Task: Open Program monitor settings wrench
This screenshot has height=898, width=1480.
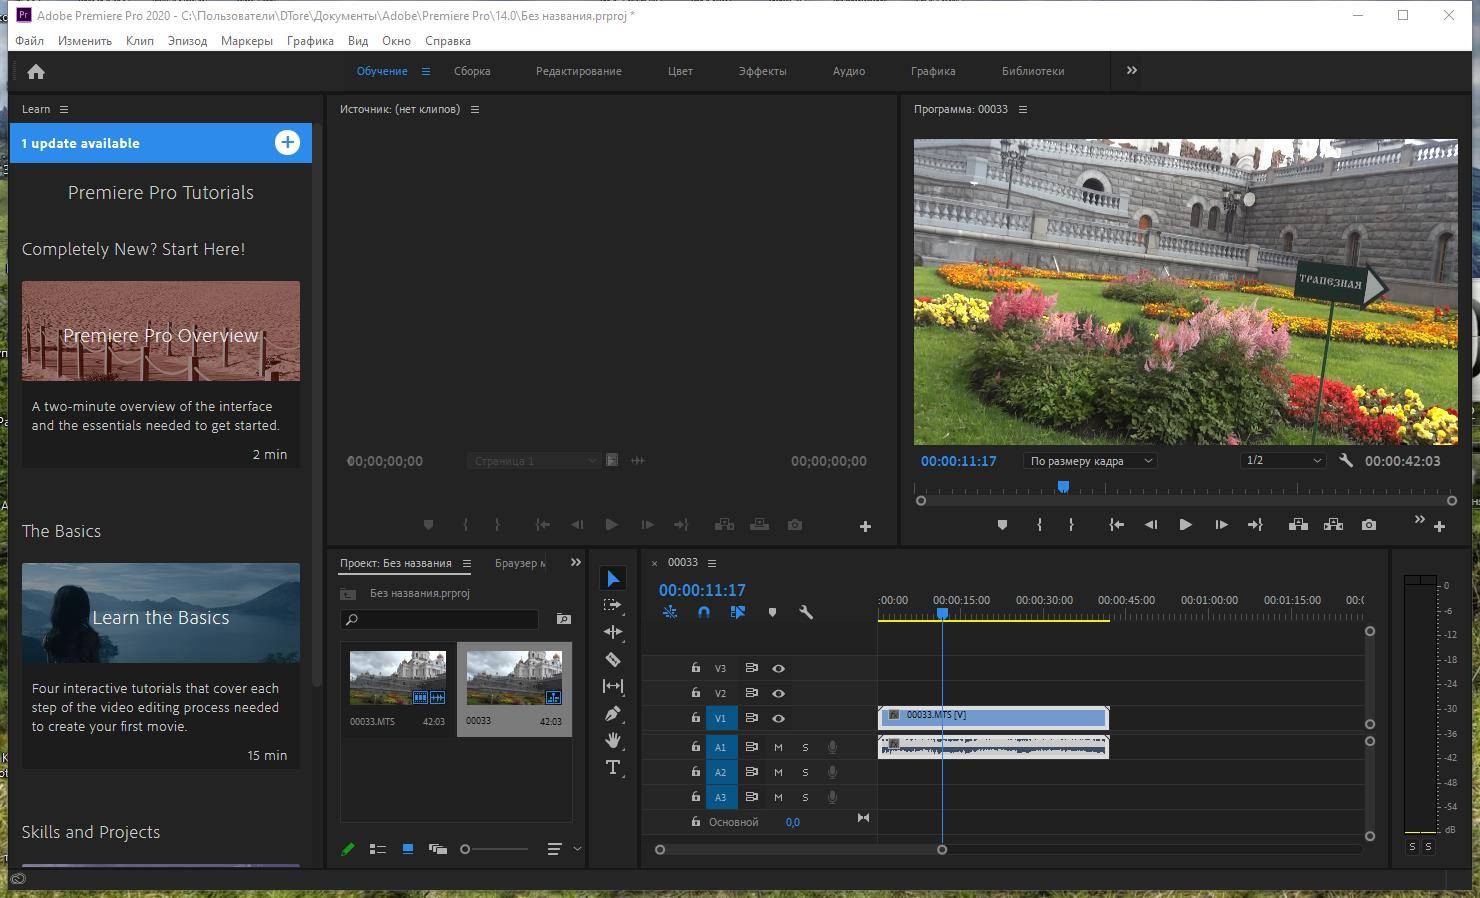Action: click(x=1346, y=461)
